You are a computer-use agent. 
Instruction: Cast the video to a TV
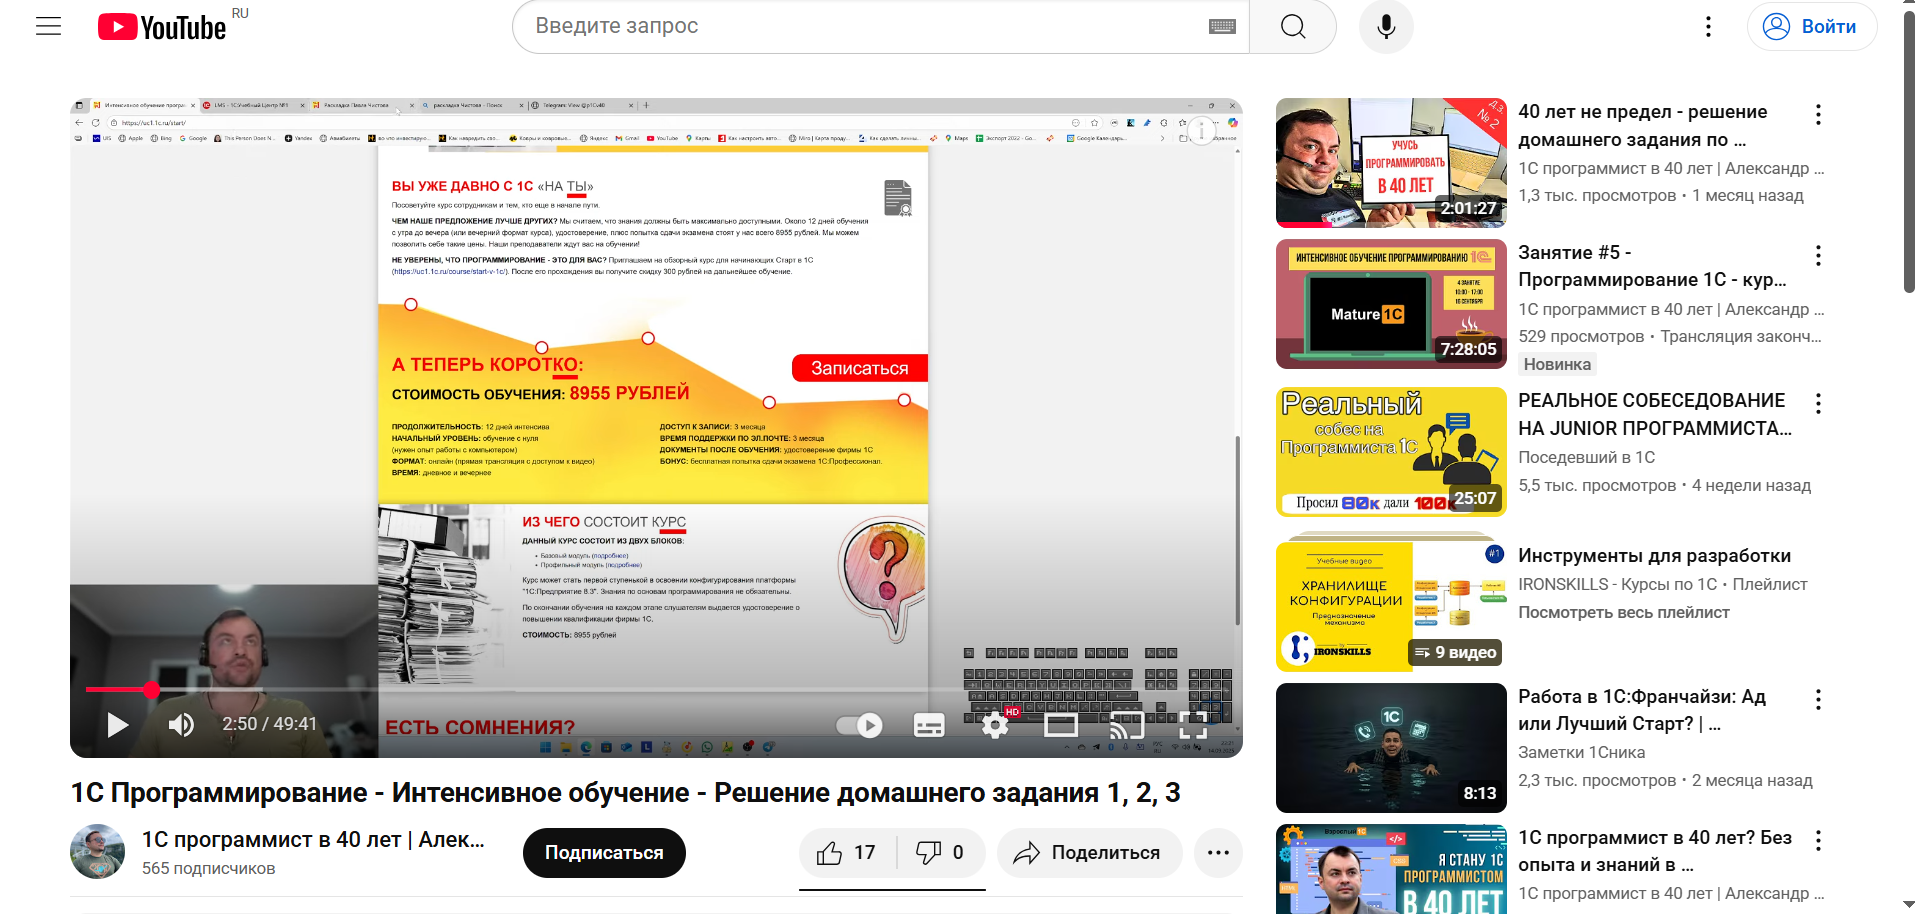(x=1127, y=725)
